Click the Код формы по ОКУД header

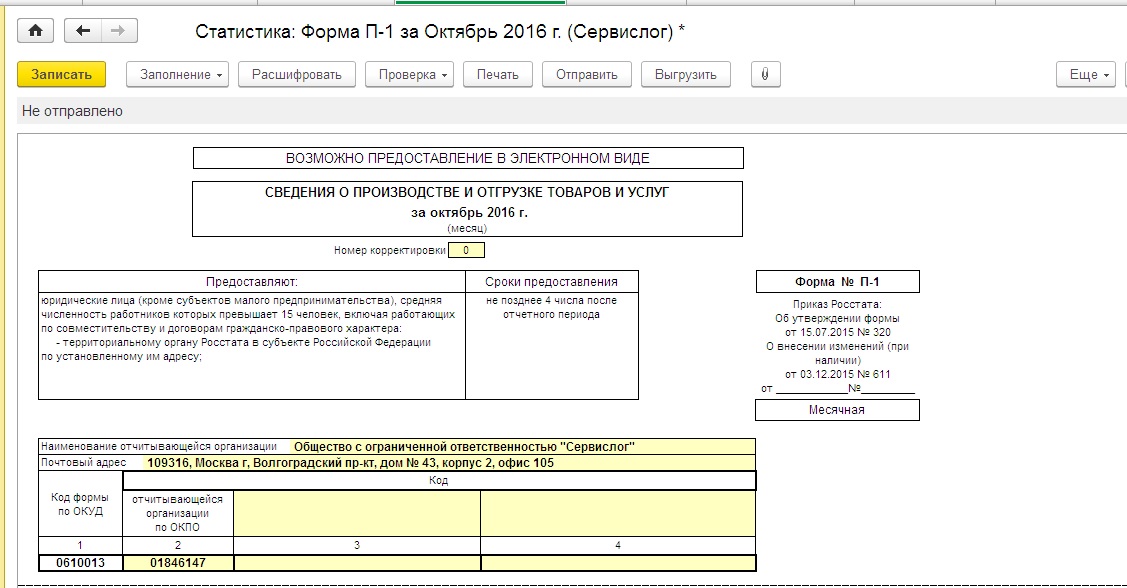[x=80, y=505]
